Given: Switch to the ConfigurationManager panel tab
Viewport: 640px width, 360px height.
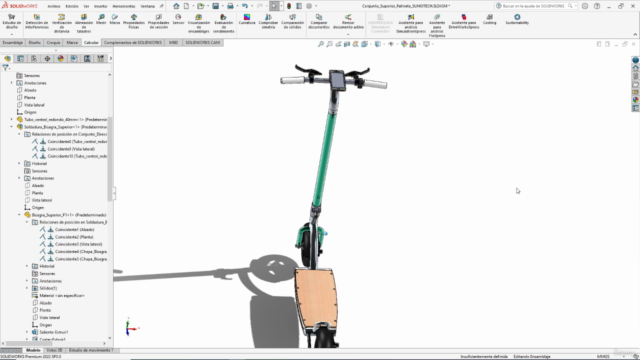Looking at the screenshot, I should tap(34, 59).
